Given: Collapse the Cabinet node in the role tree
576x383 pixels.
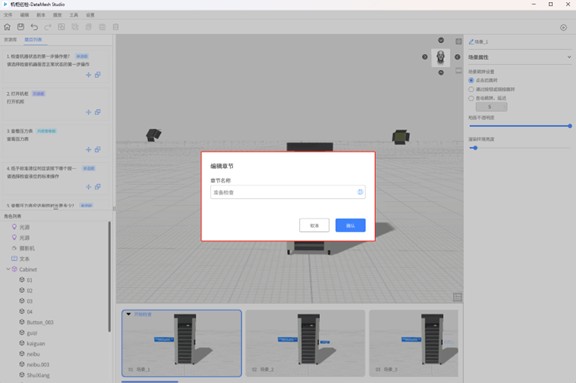Looking at the screenshot, I should (x=8, y=269).
